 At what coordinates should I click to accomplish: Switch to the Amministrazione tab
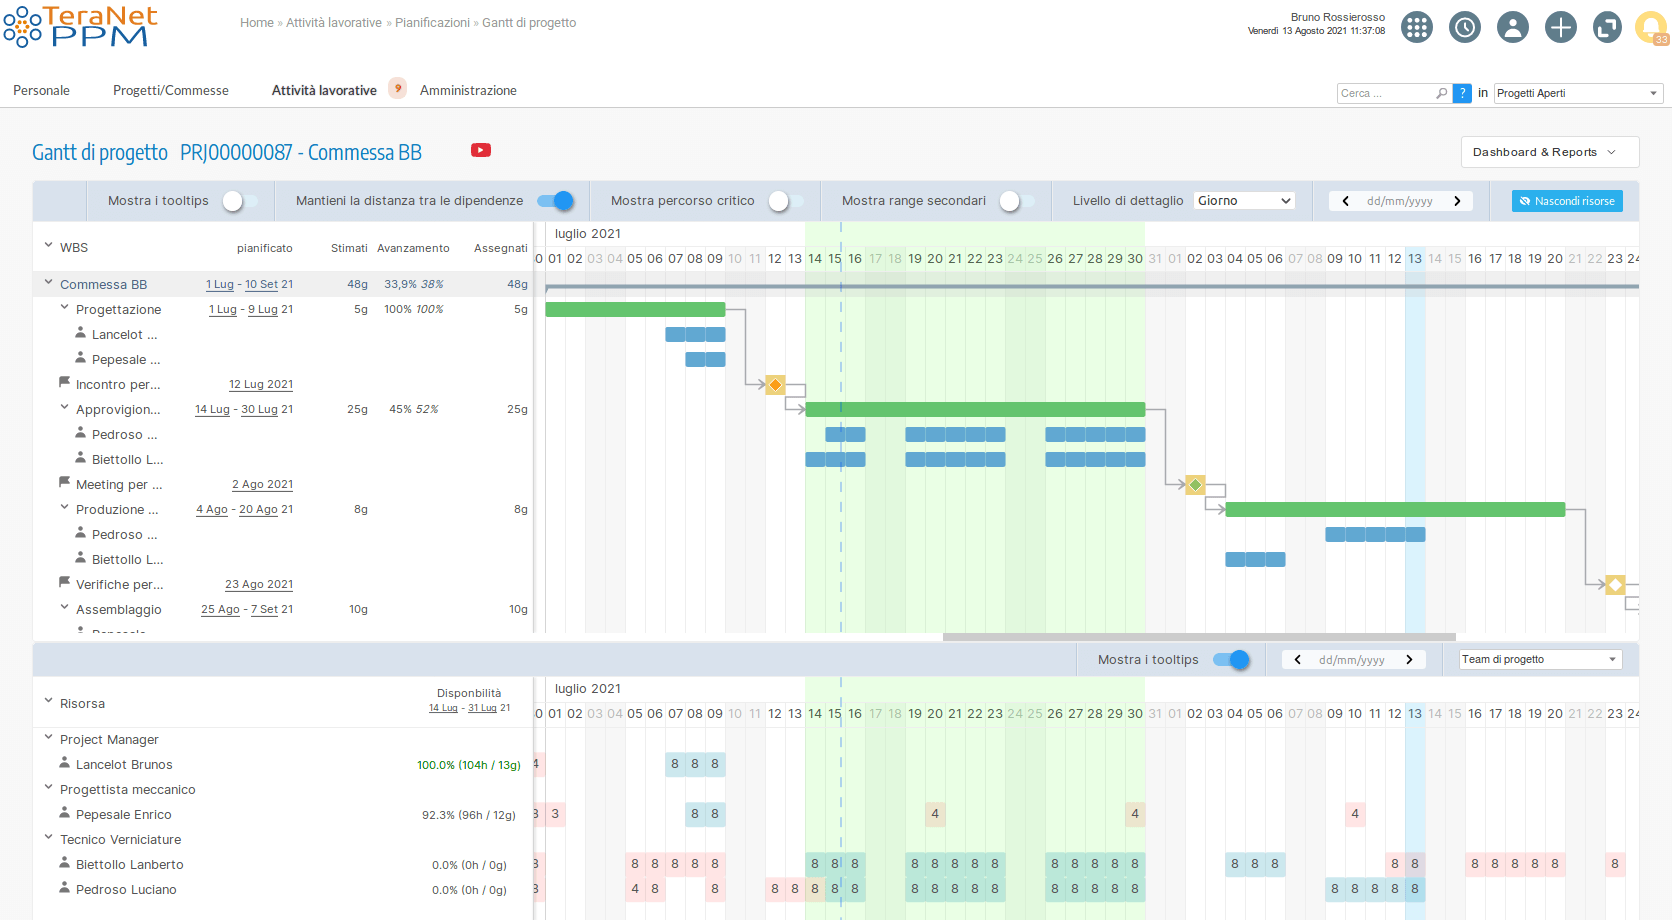[x=468, y=90]
